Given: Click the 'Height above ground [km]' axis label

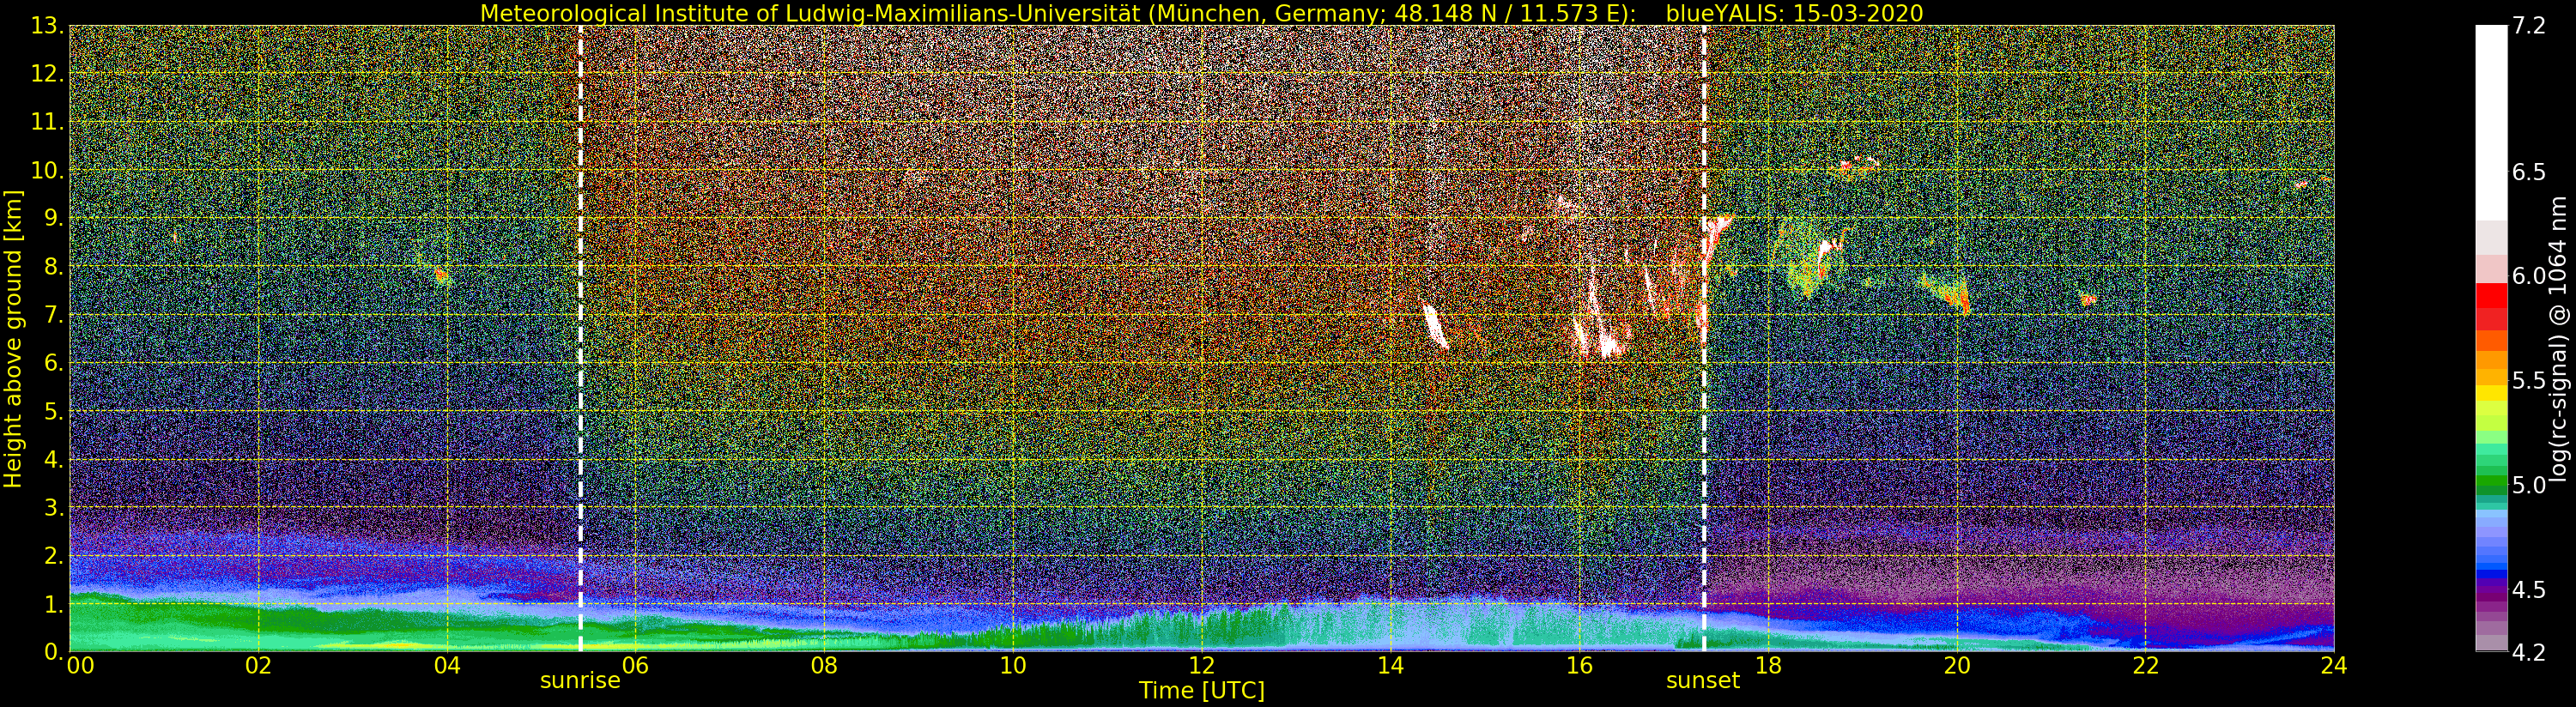Looking at the screenshot, I should (x=13, y=339).
